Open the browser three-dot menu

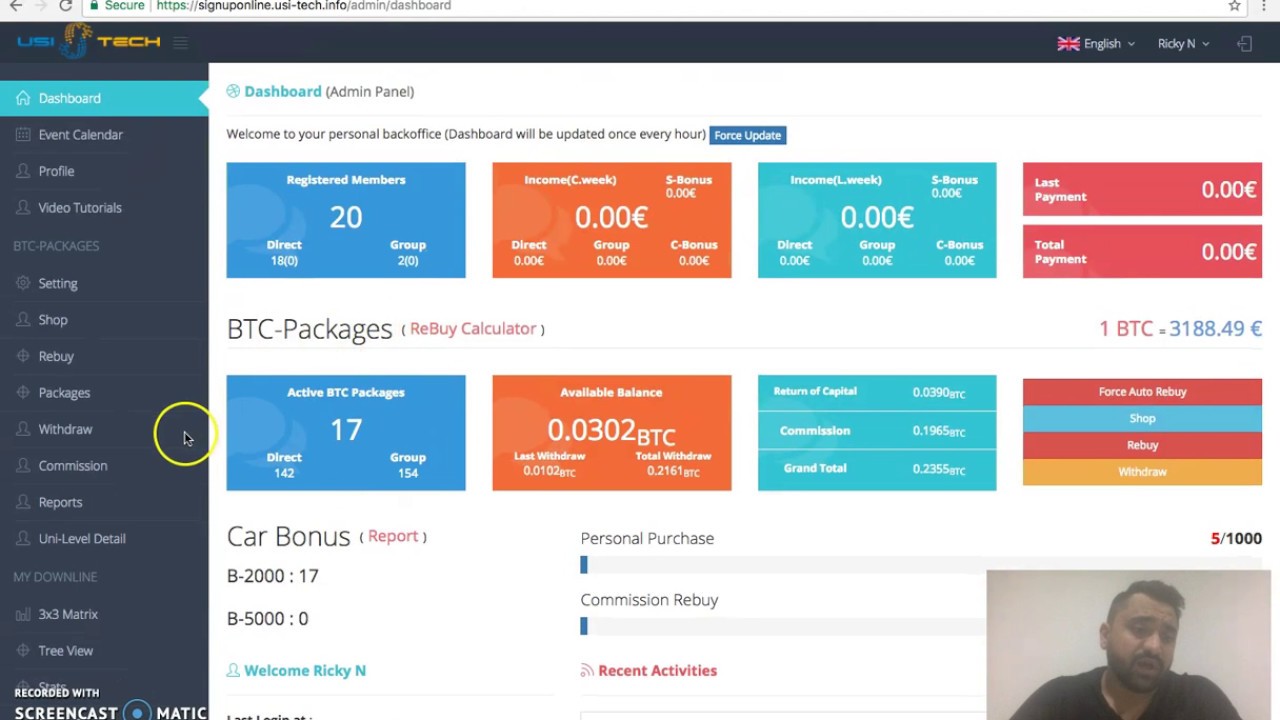(1264, 5)
